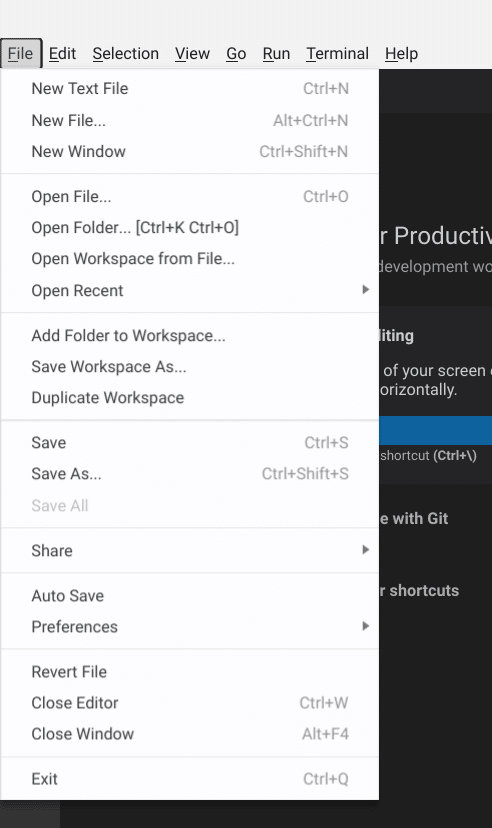The image size is (492, 828).
Task: Choose Duplicate Workspace
Action: point(190,398)
